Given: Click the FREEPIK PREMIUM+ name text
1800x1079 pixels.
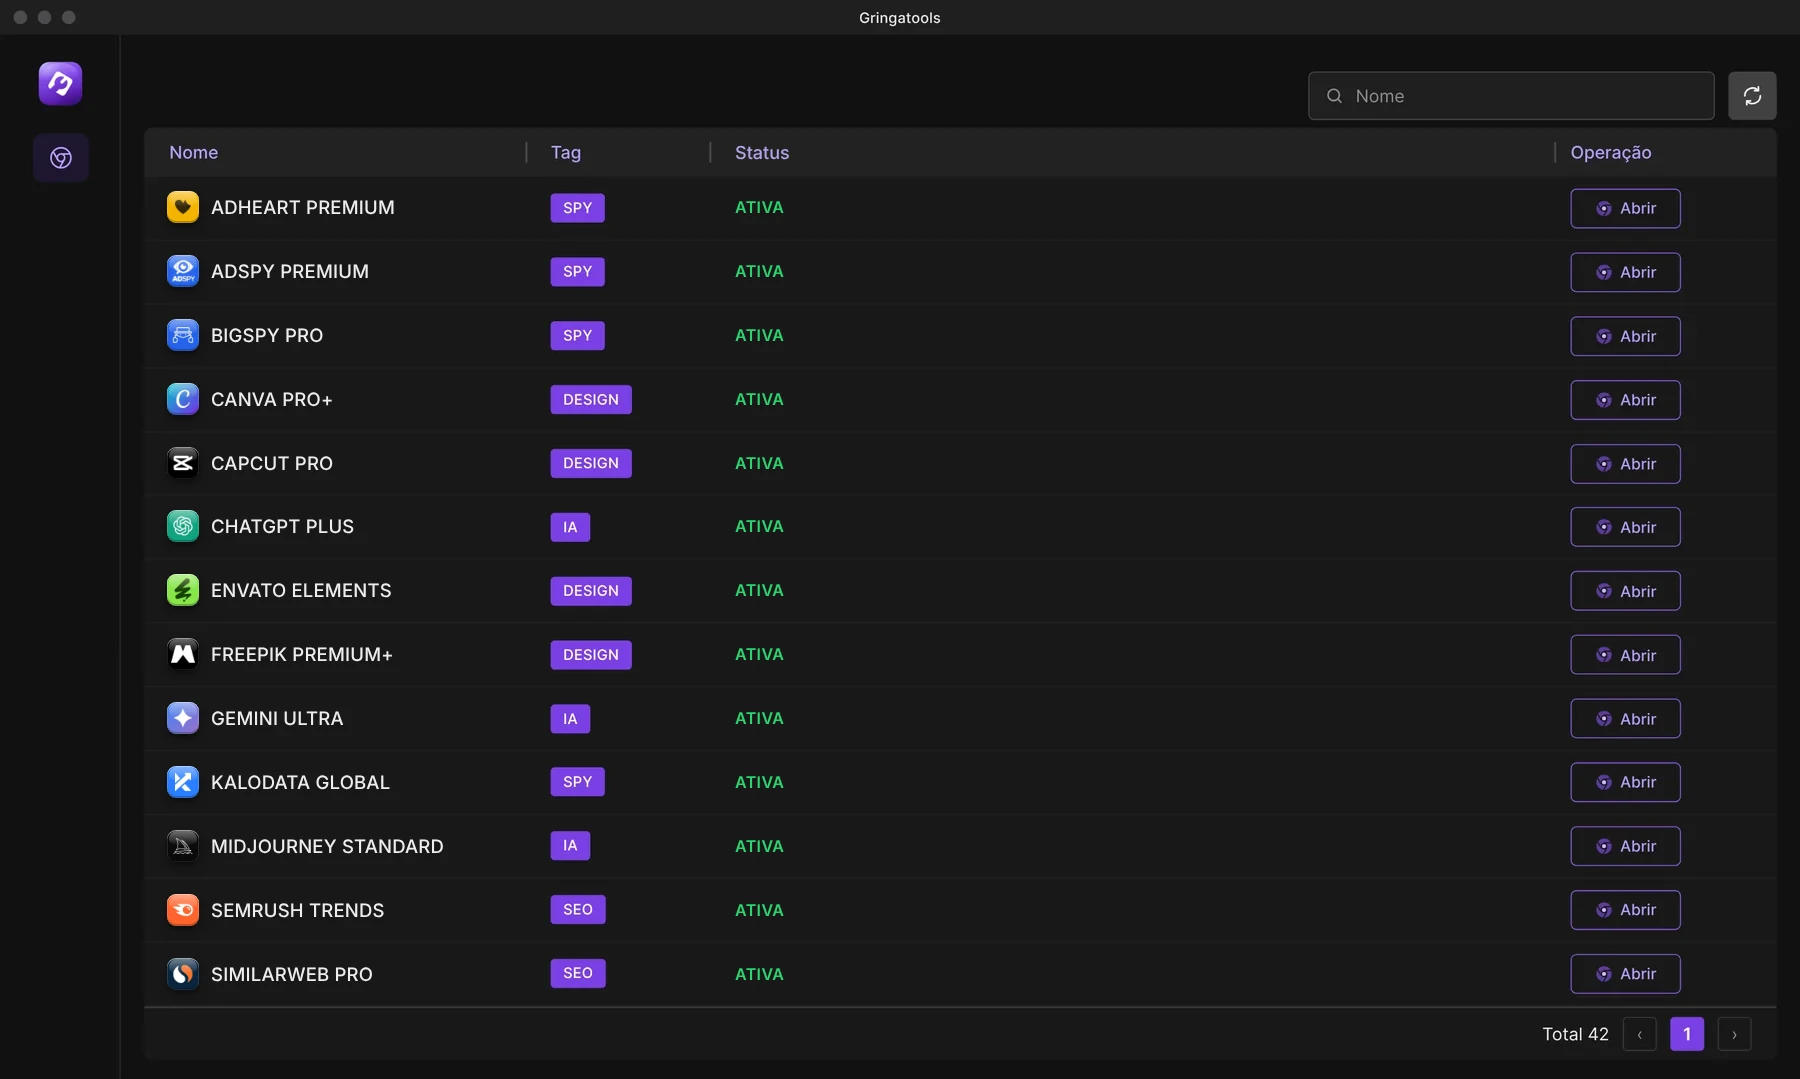Looking at the screenshot, I should 302,654.
